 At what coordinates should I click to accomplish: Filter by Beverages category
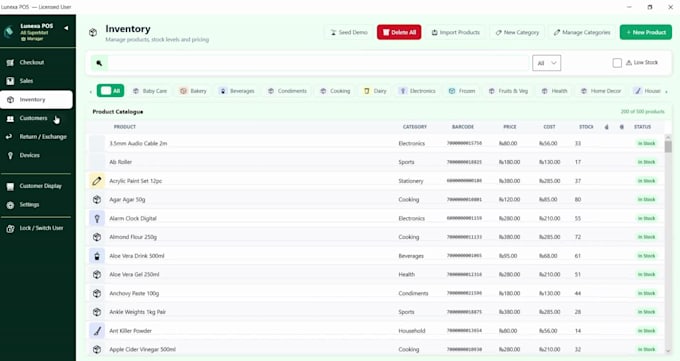click(x=237, y=91)
